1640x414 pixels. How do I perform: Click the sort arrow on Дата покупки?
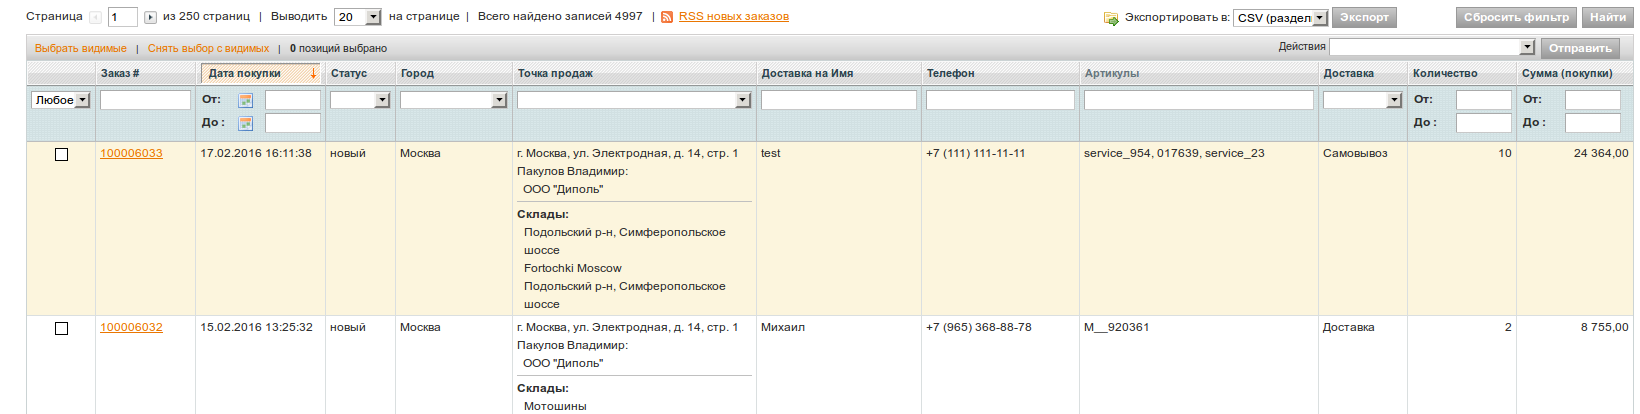[313, 73]
